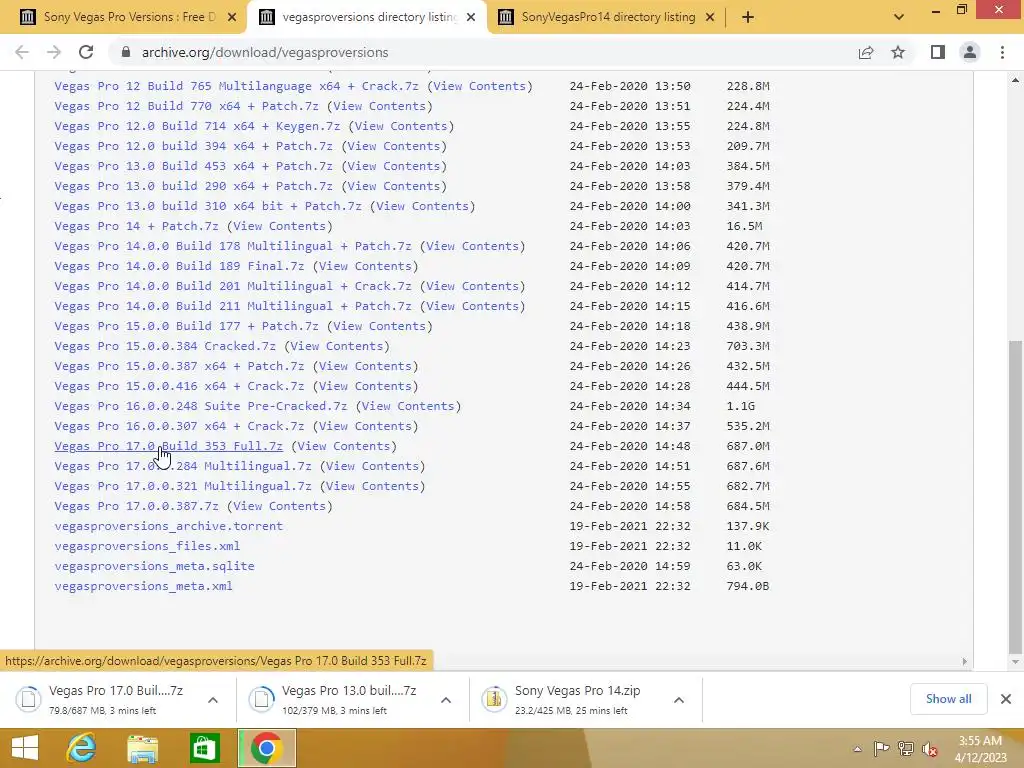Open vegasproversions_meta.xml
Image resolution: width=1024 pixels, height=768 pixels.
click(143, 586)
